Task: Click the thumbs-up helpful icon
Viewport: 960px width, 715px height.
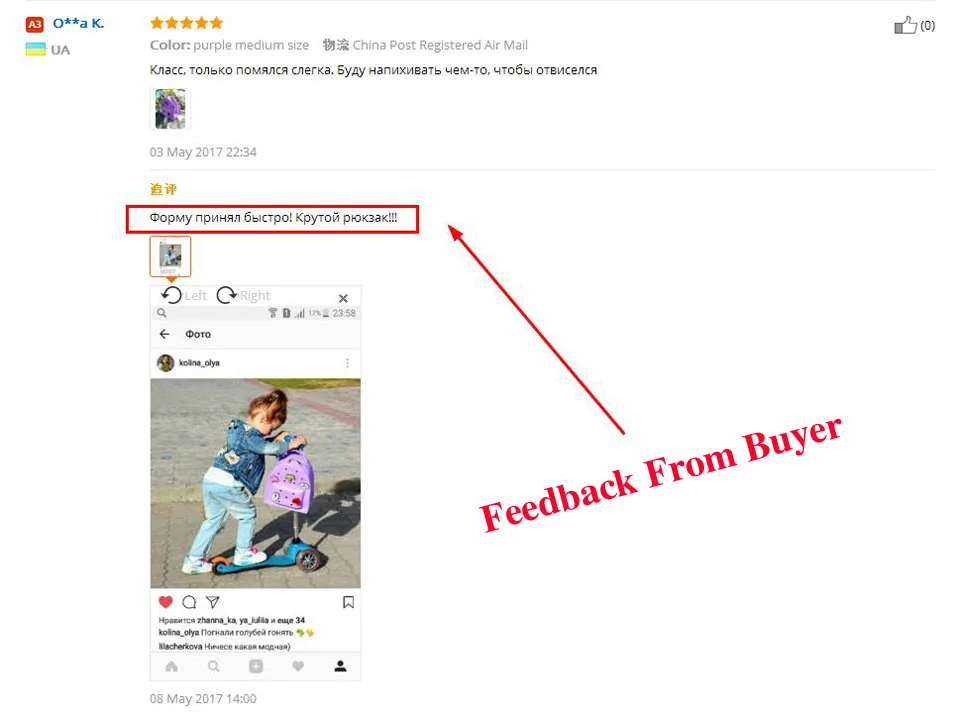Action: [905, 25]
